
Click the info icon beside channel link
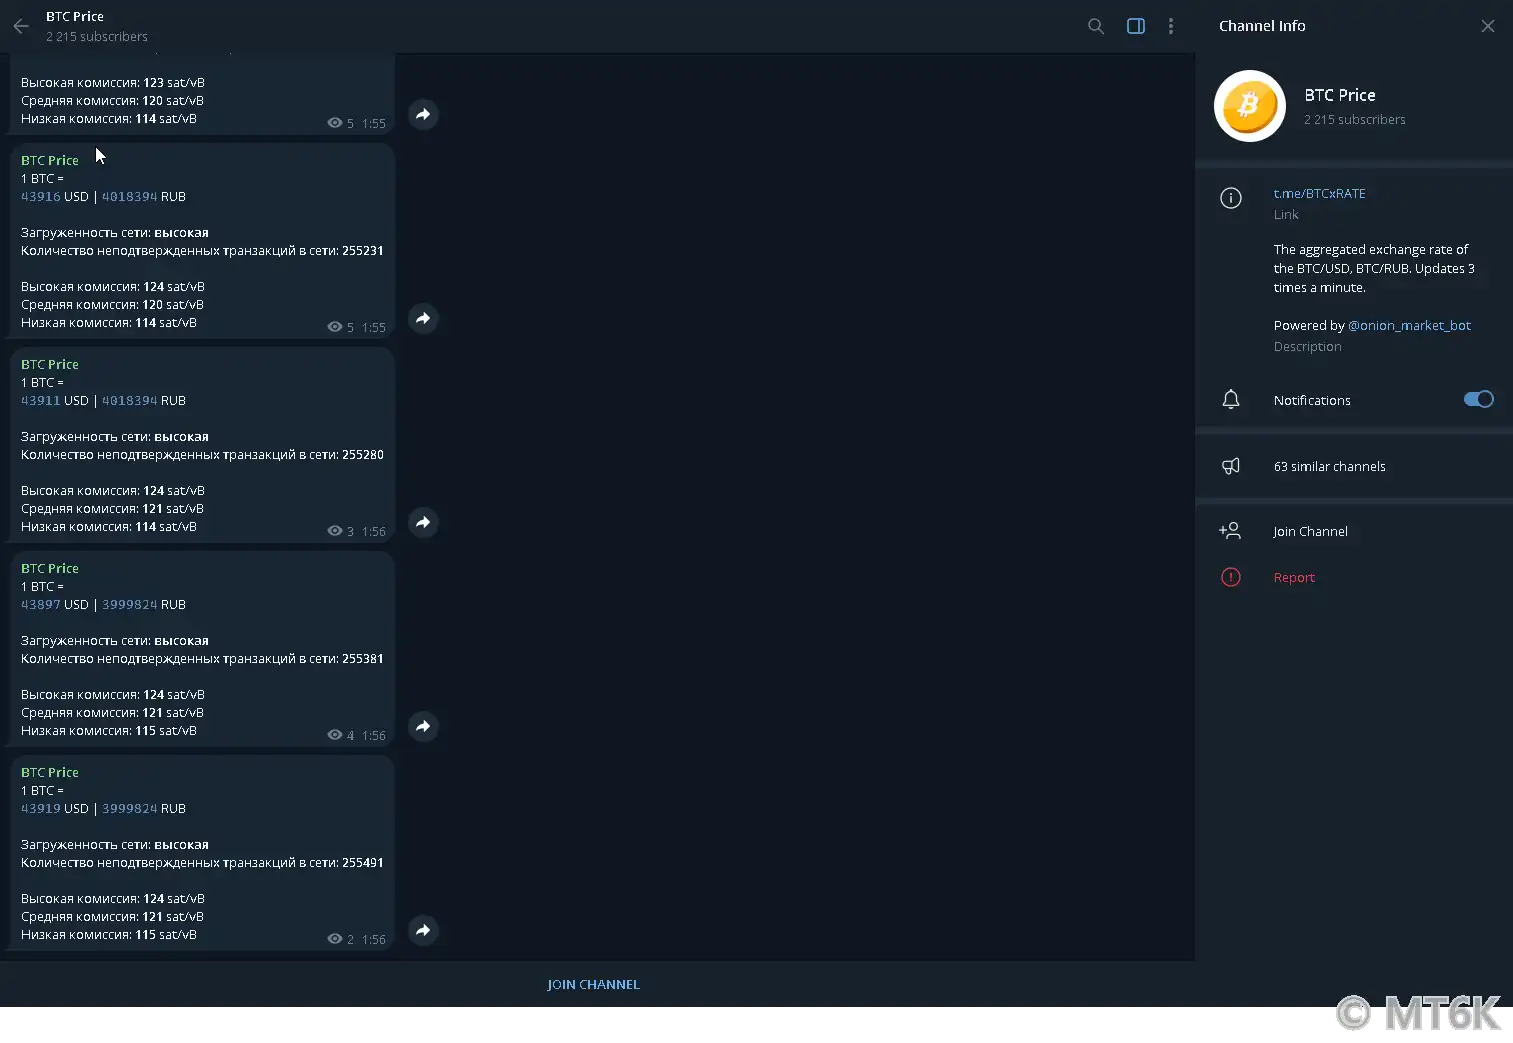1231,198
